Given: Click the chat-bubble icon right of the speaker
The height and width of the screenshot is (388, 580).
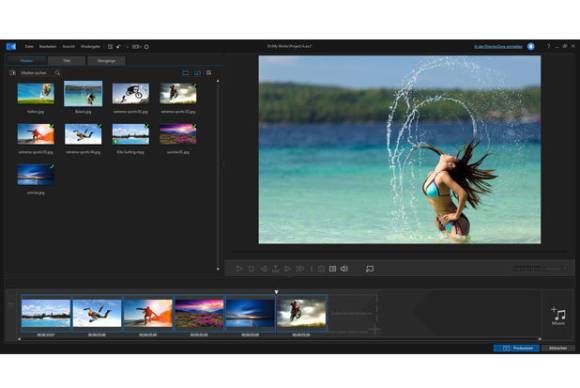Looking at the screenshot, I should pyautogui.click(x=370, y=269).
